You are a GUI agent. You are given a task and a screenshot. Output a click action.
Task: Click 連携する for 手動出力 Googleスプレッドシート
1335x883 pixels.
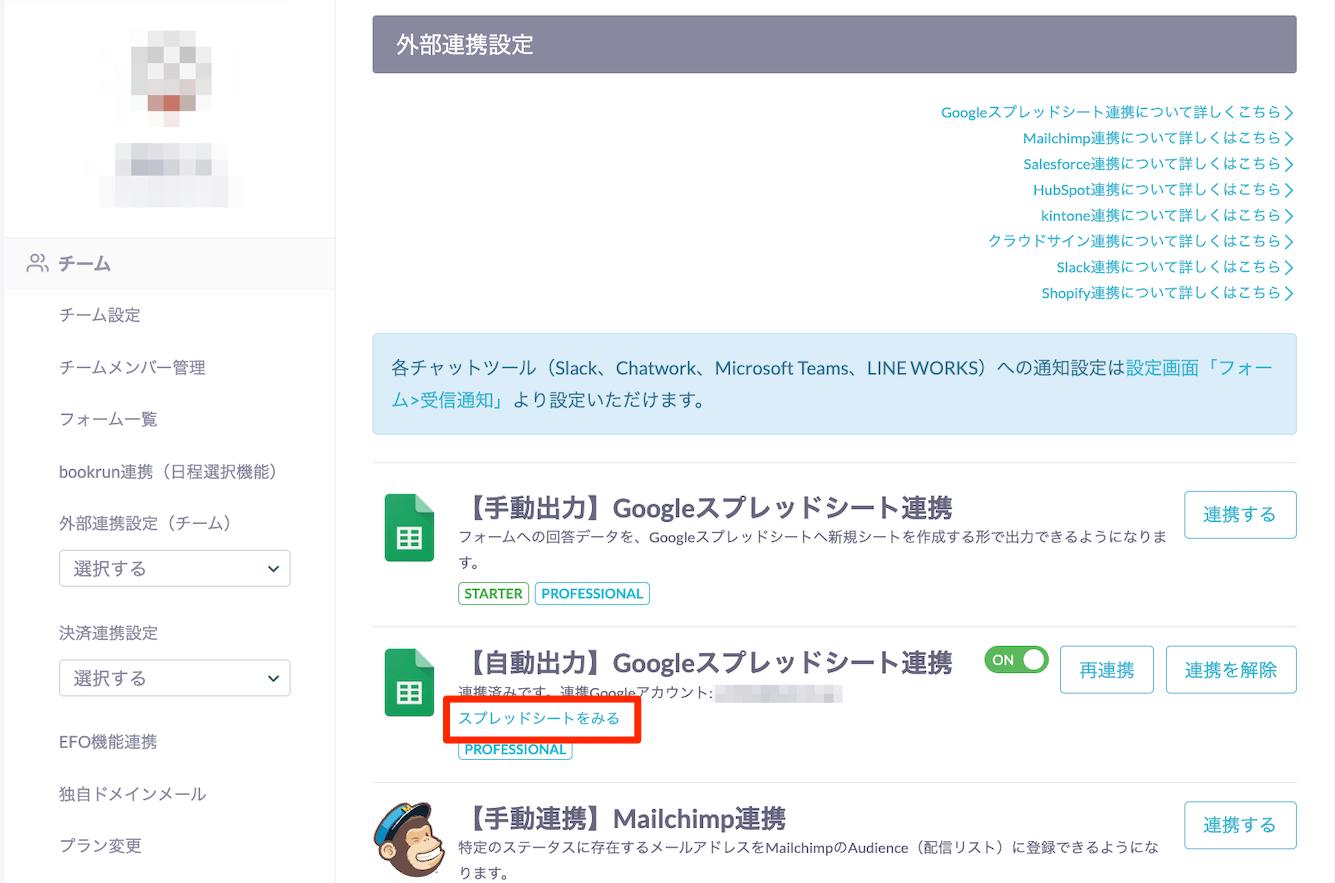pyautogui.click(x=1240, y=515)
